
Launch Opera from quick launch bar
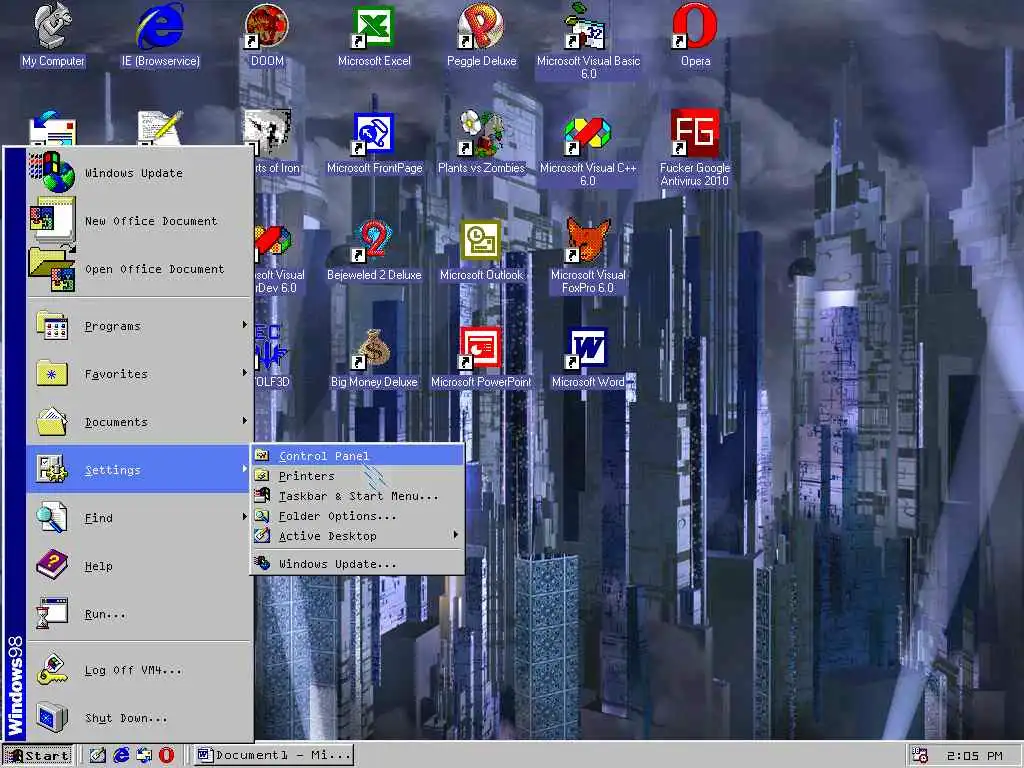(167, 755)
